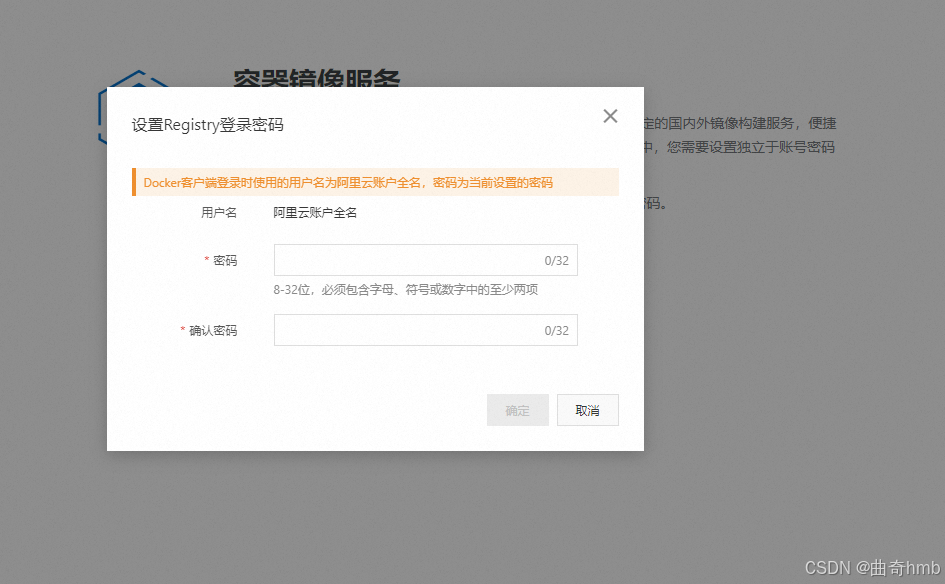This screenshot has width=945, height=584.
Task: Click the 用户名 label
Action: click(219, 213)
